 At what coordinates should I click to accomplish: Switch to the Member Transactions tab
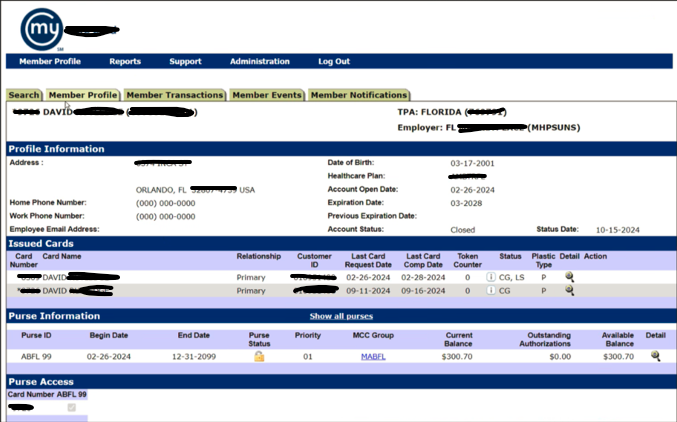point(174,95)
